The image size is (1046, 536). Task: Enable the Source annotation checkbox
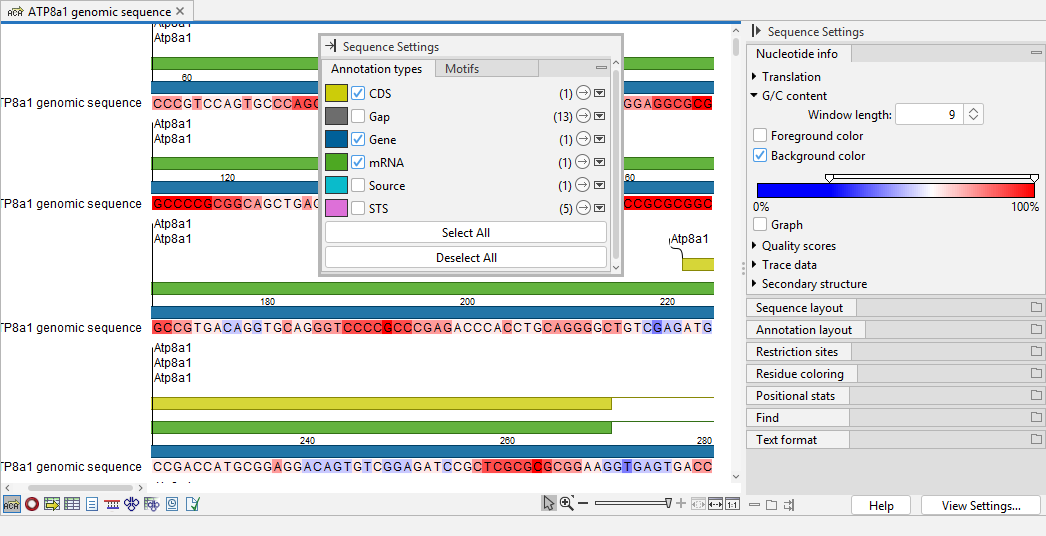[358, 186]
